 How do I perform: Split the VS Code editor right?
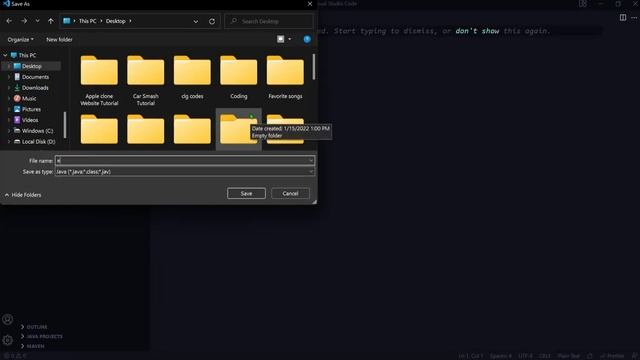pyautogui.click(x=622, y=18)
